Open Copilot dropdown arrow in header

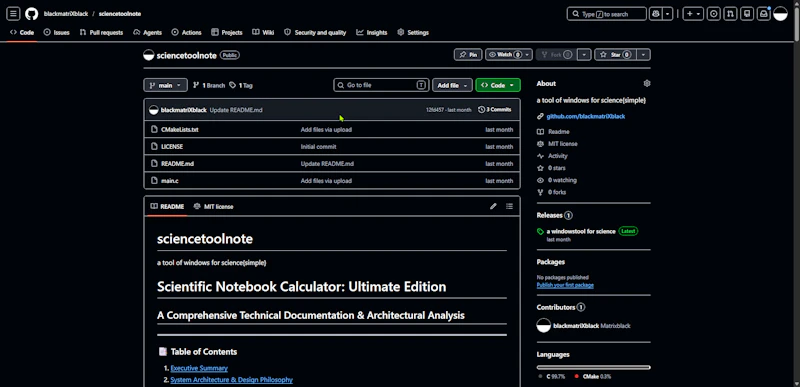[x=667, y=14]
